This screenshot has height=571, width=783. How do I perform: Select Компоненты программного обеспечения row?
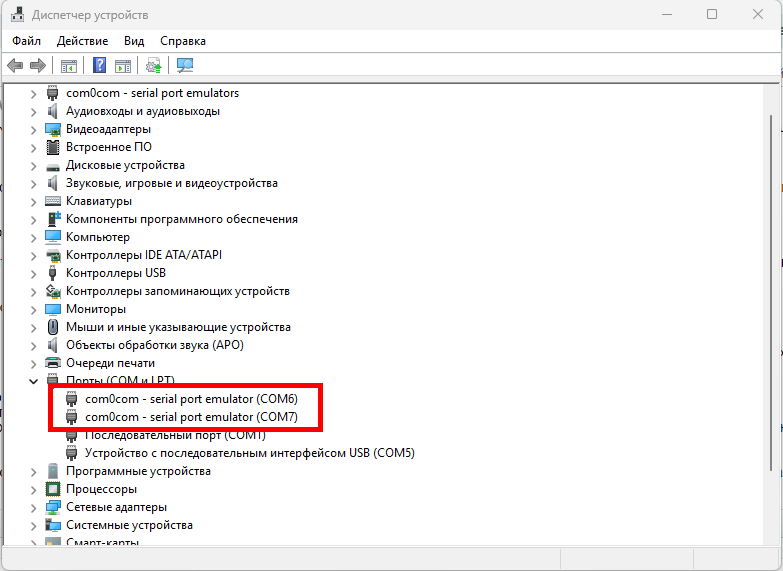(182, 219)
